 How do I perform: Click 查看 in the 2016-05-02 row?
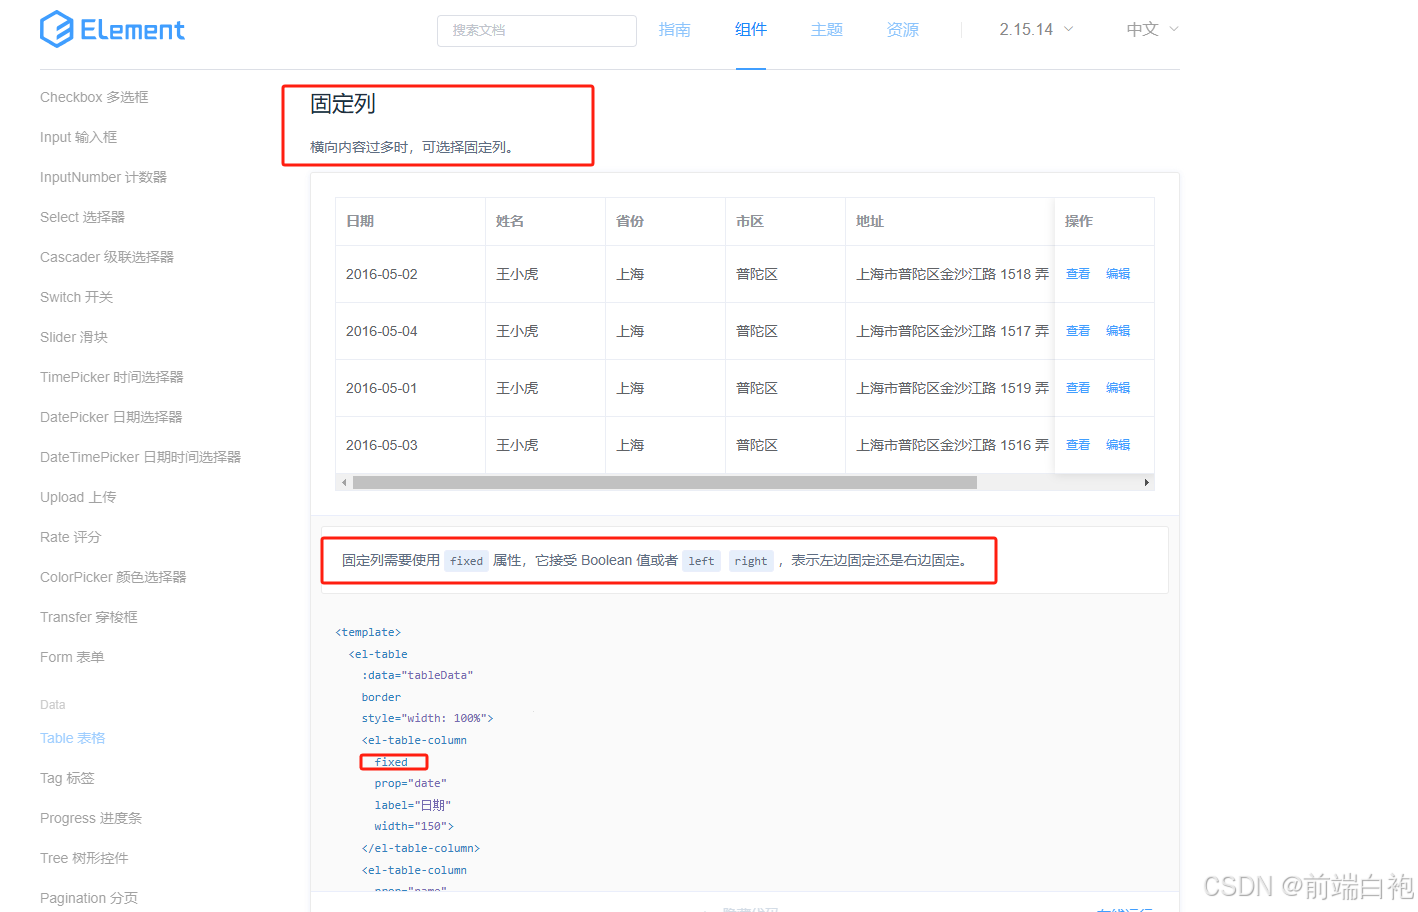click(x=1078, y=274)
